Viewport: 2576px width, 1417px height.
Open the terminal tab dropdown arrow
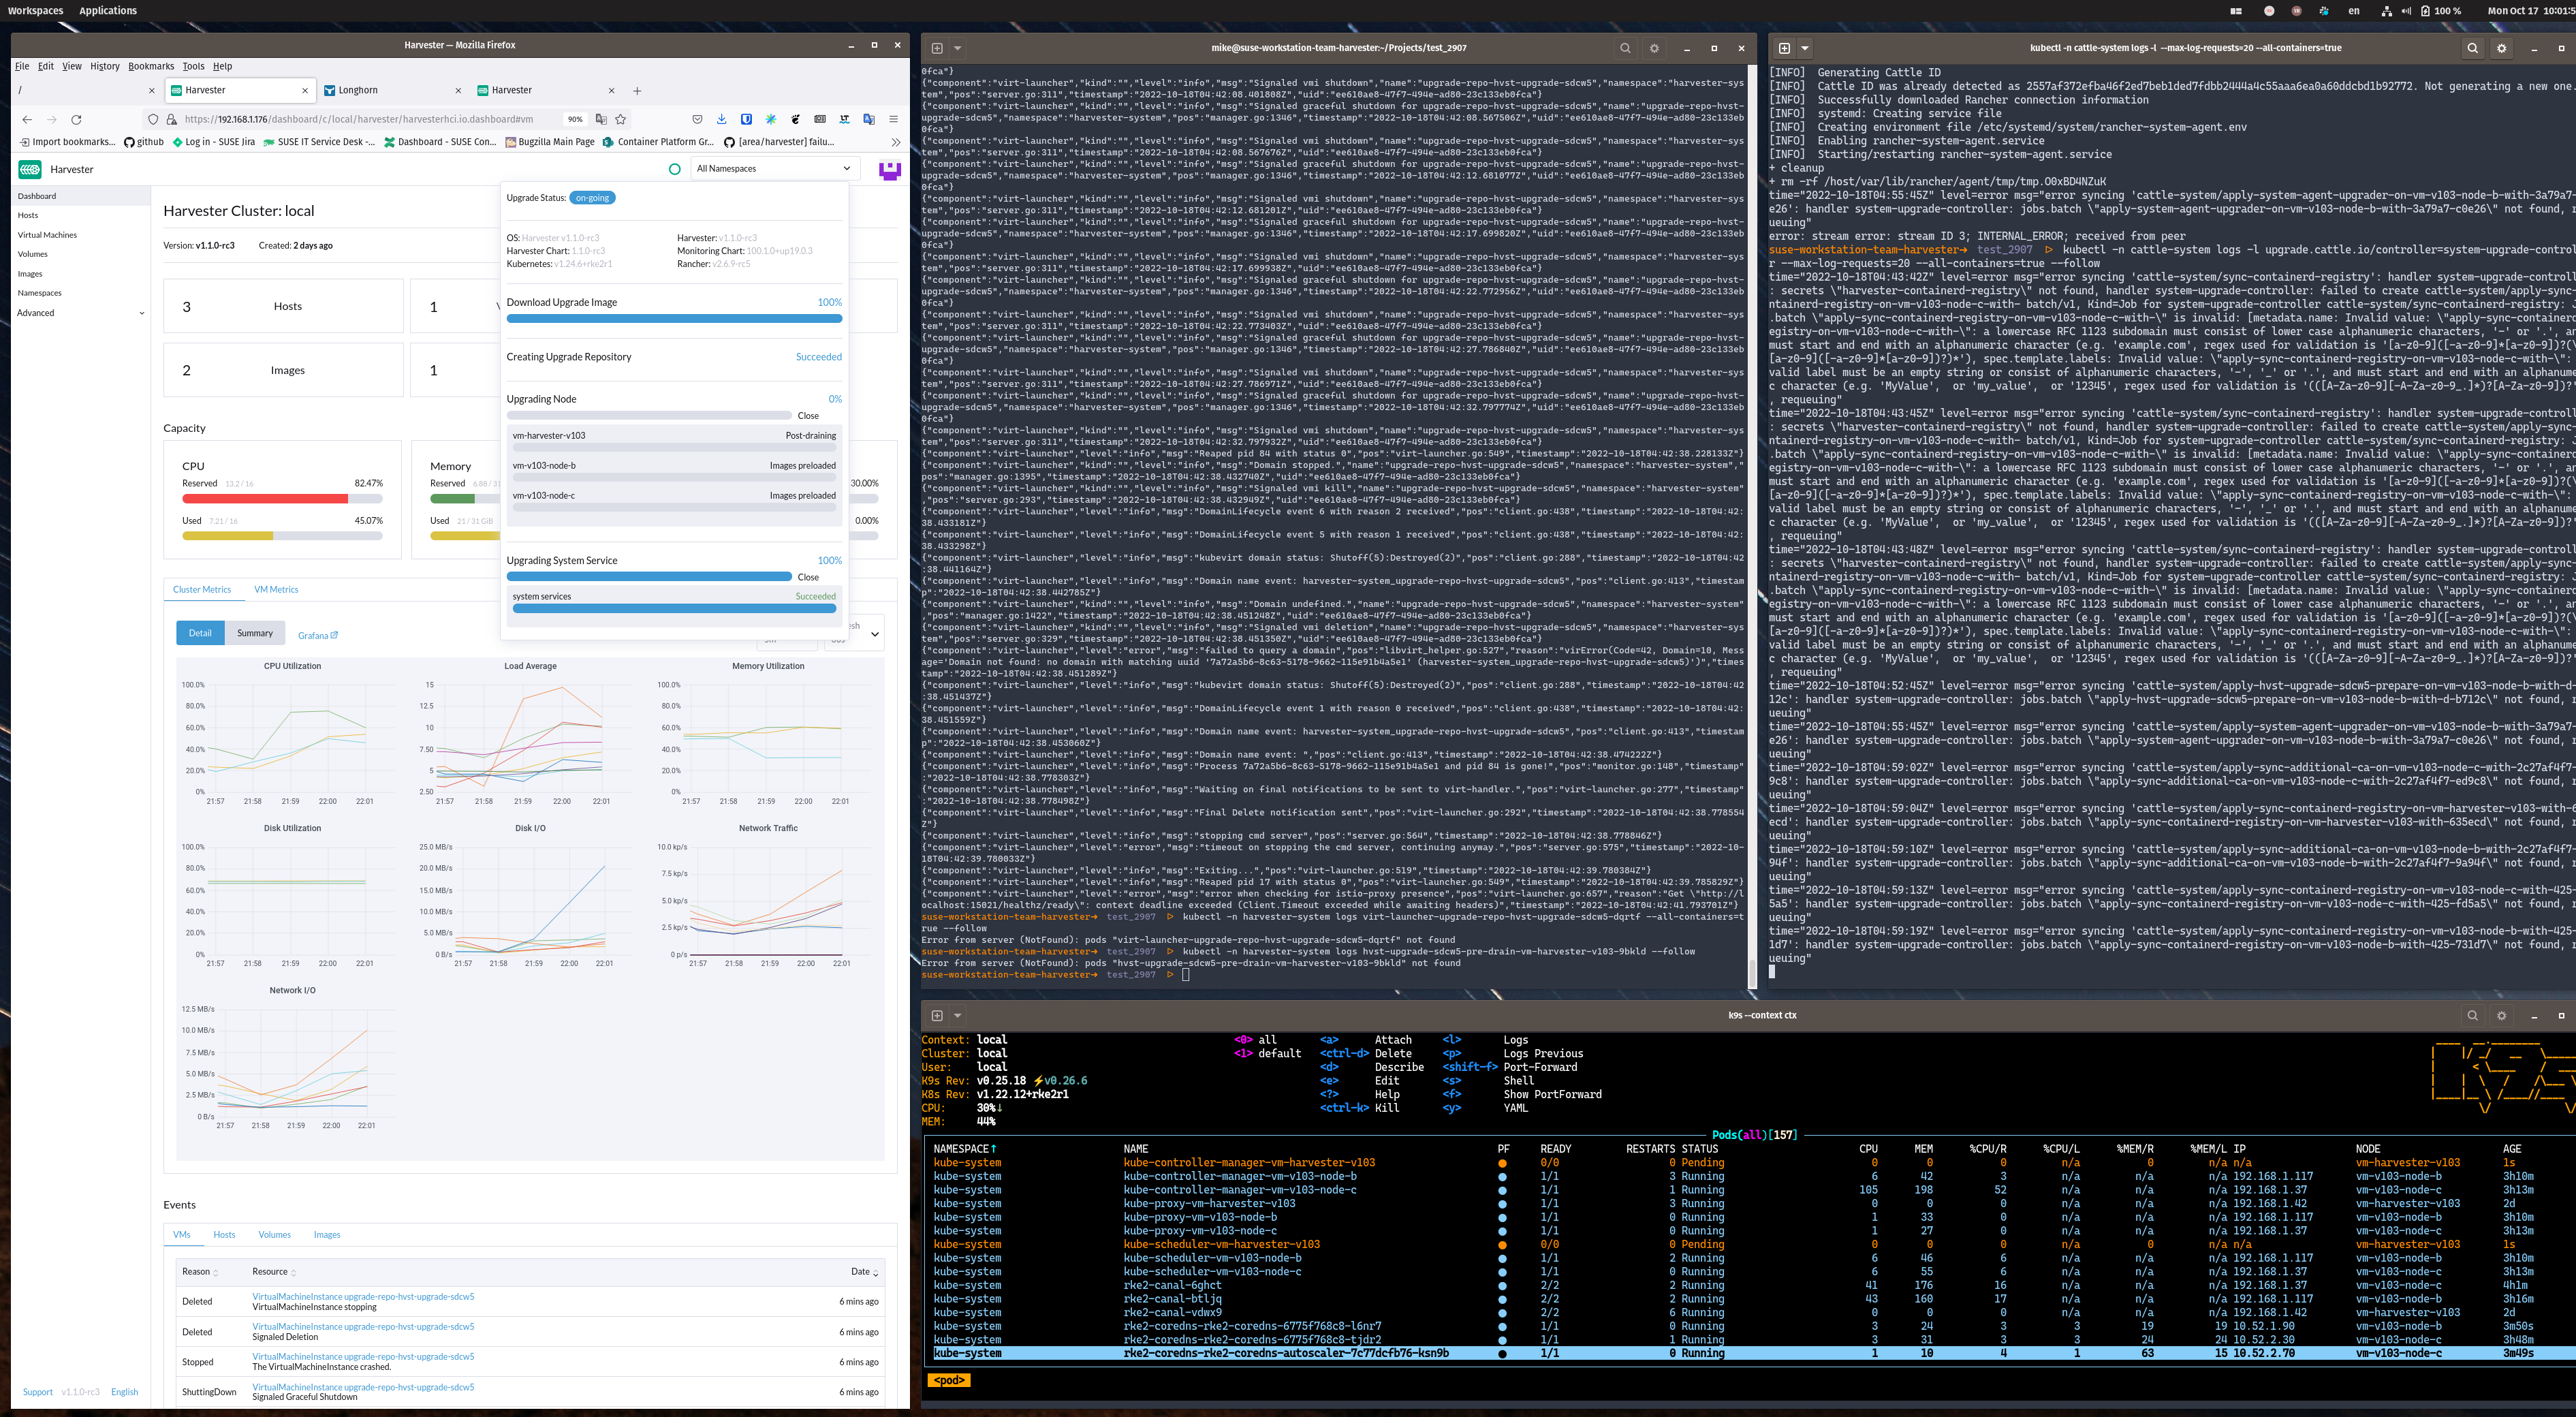pyautogui.click(x=957, y=47)
